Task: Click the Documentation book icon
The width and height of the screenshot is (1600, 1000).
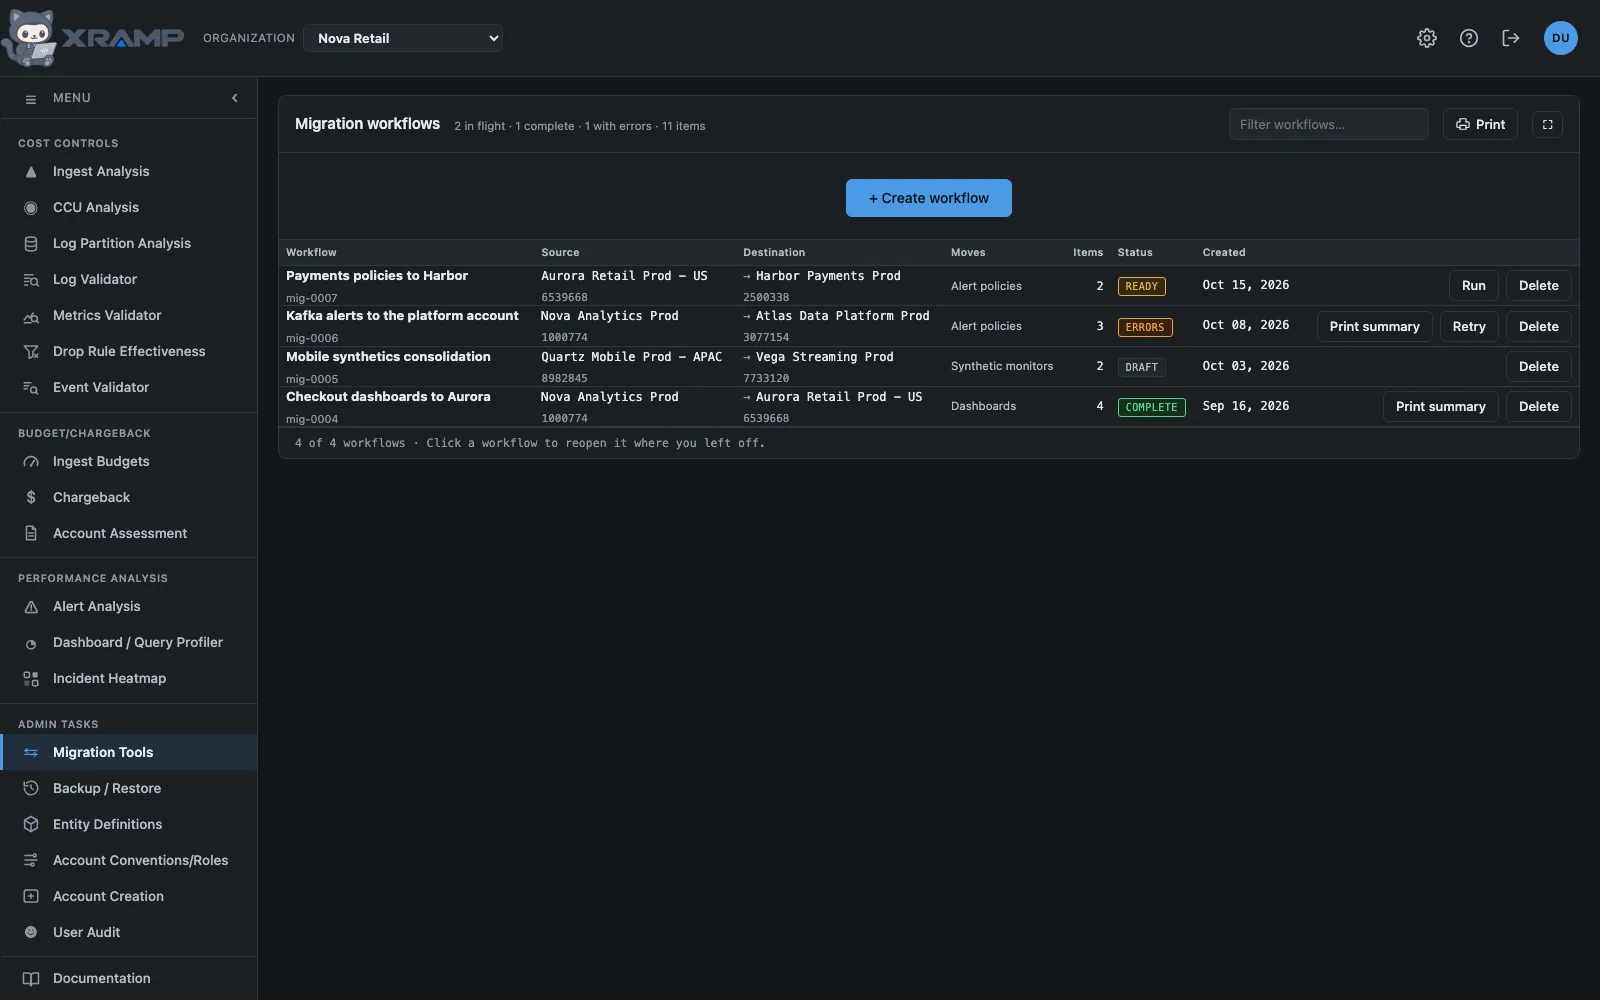Action: tap(31, 979)
